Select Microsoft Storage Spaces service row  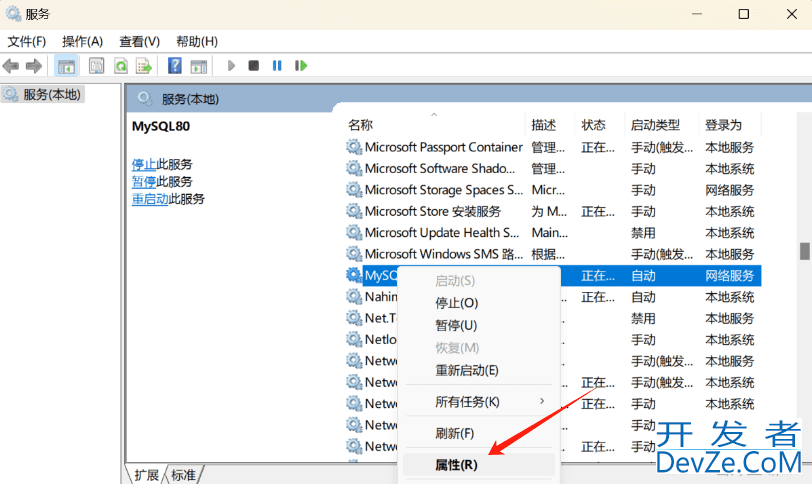(553, 190)
